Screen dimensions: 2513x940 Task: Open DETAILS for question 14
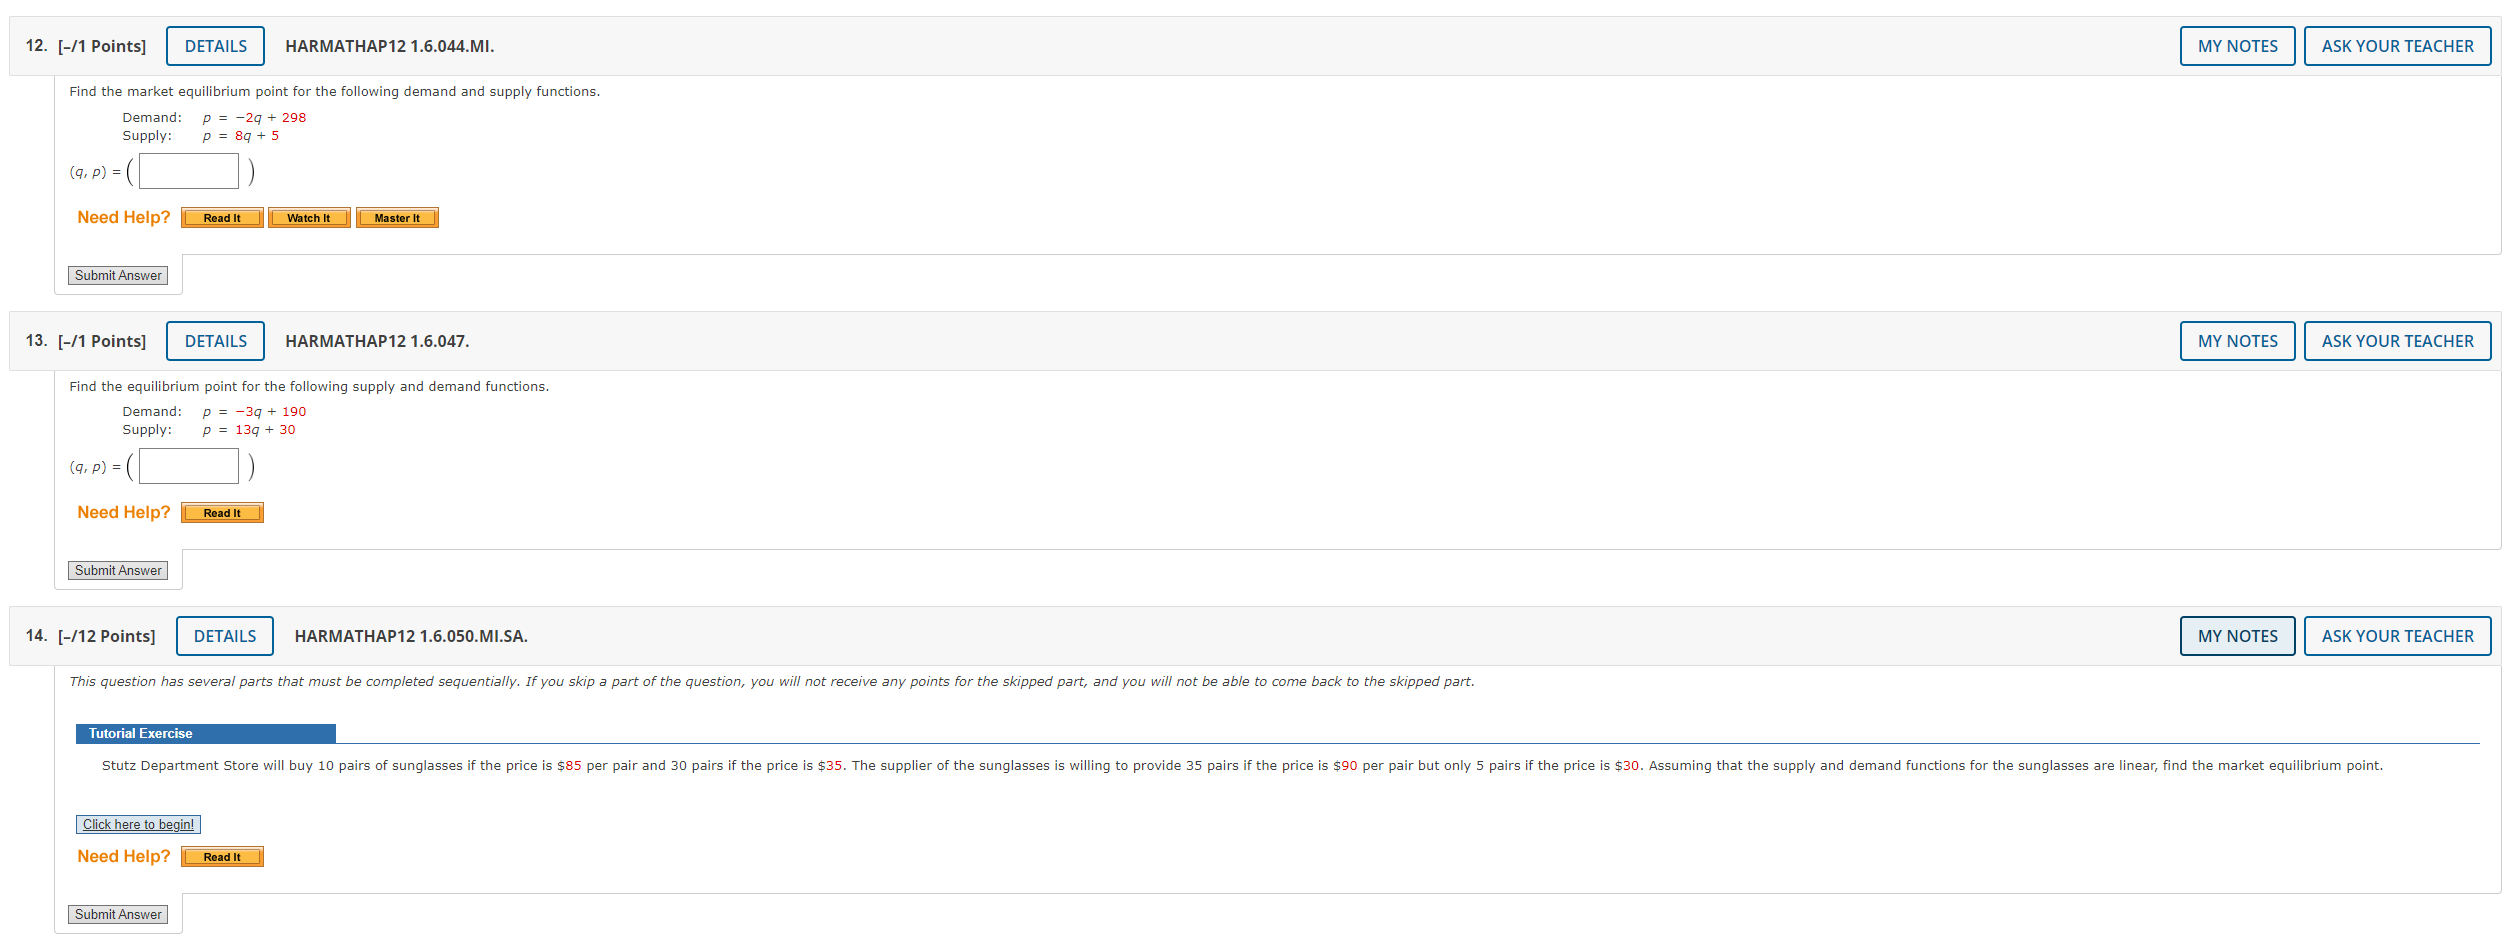tap(224, 636)
